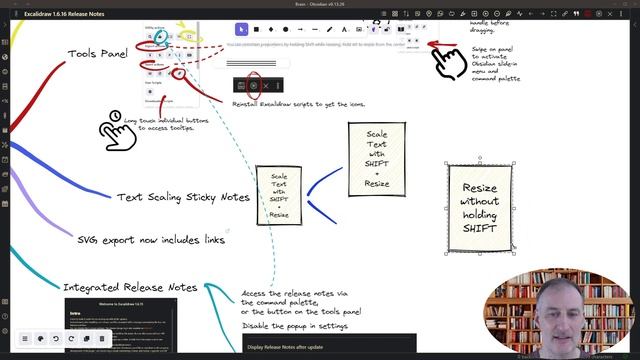Select the Excalidraw 1.6.16 Release Notes tab
The width and height of the screenshot is (640, 360).
tap(64, 14)
